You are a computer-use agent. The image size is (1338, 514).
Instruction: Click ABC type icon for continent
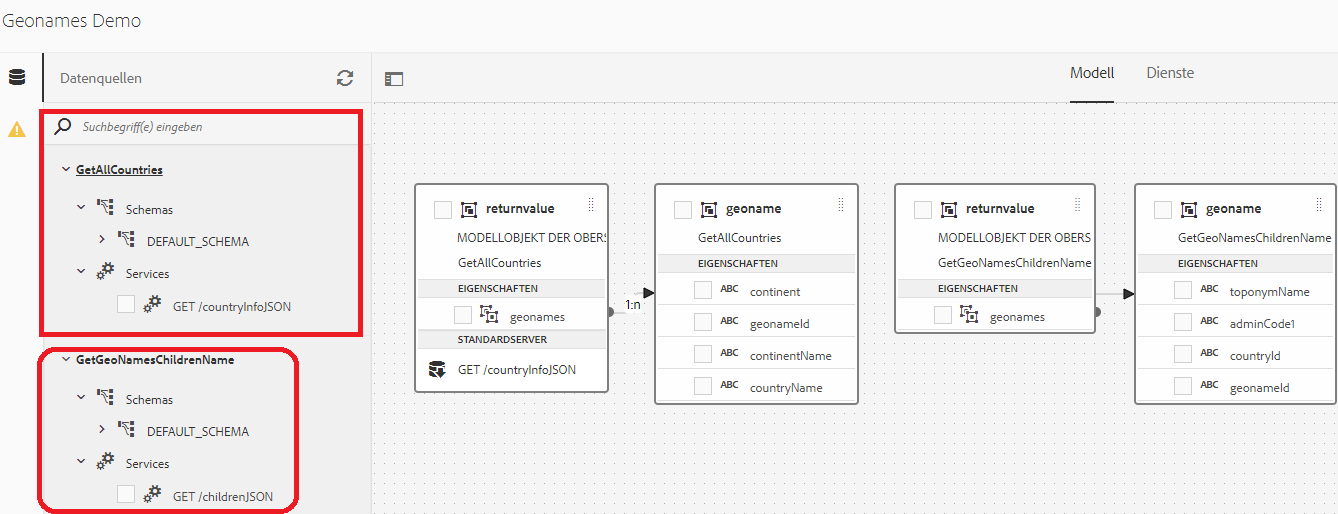730,290
